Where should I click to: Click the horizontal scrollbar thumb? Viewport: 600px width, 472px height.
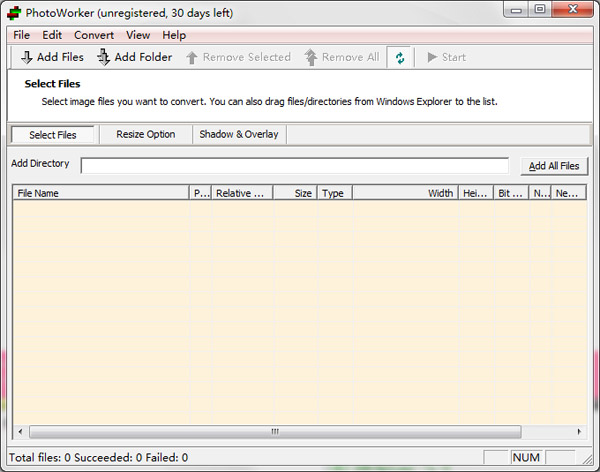tap(275, 432)
